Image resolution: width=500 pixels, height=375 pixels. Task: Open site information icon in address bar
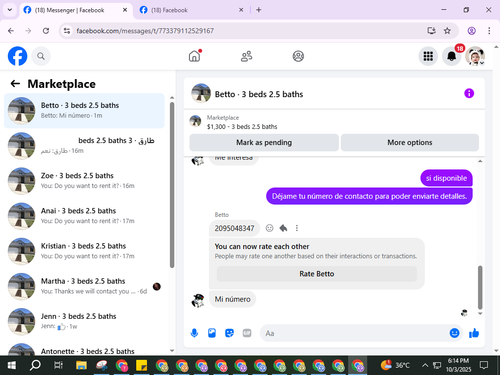[67, 31]
